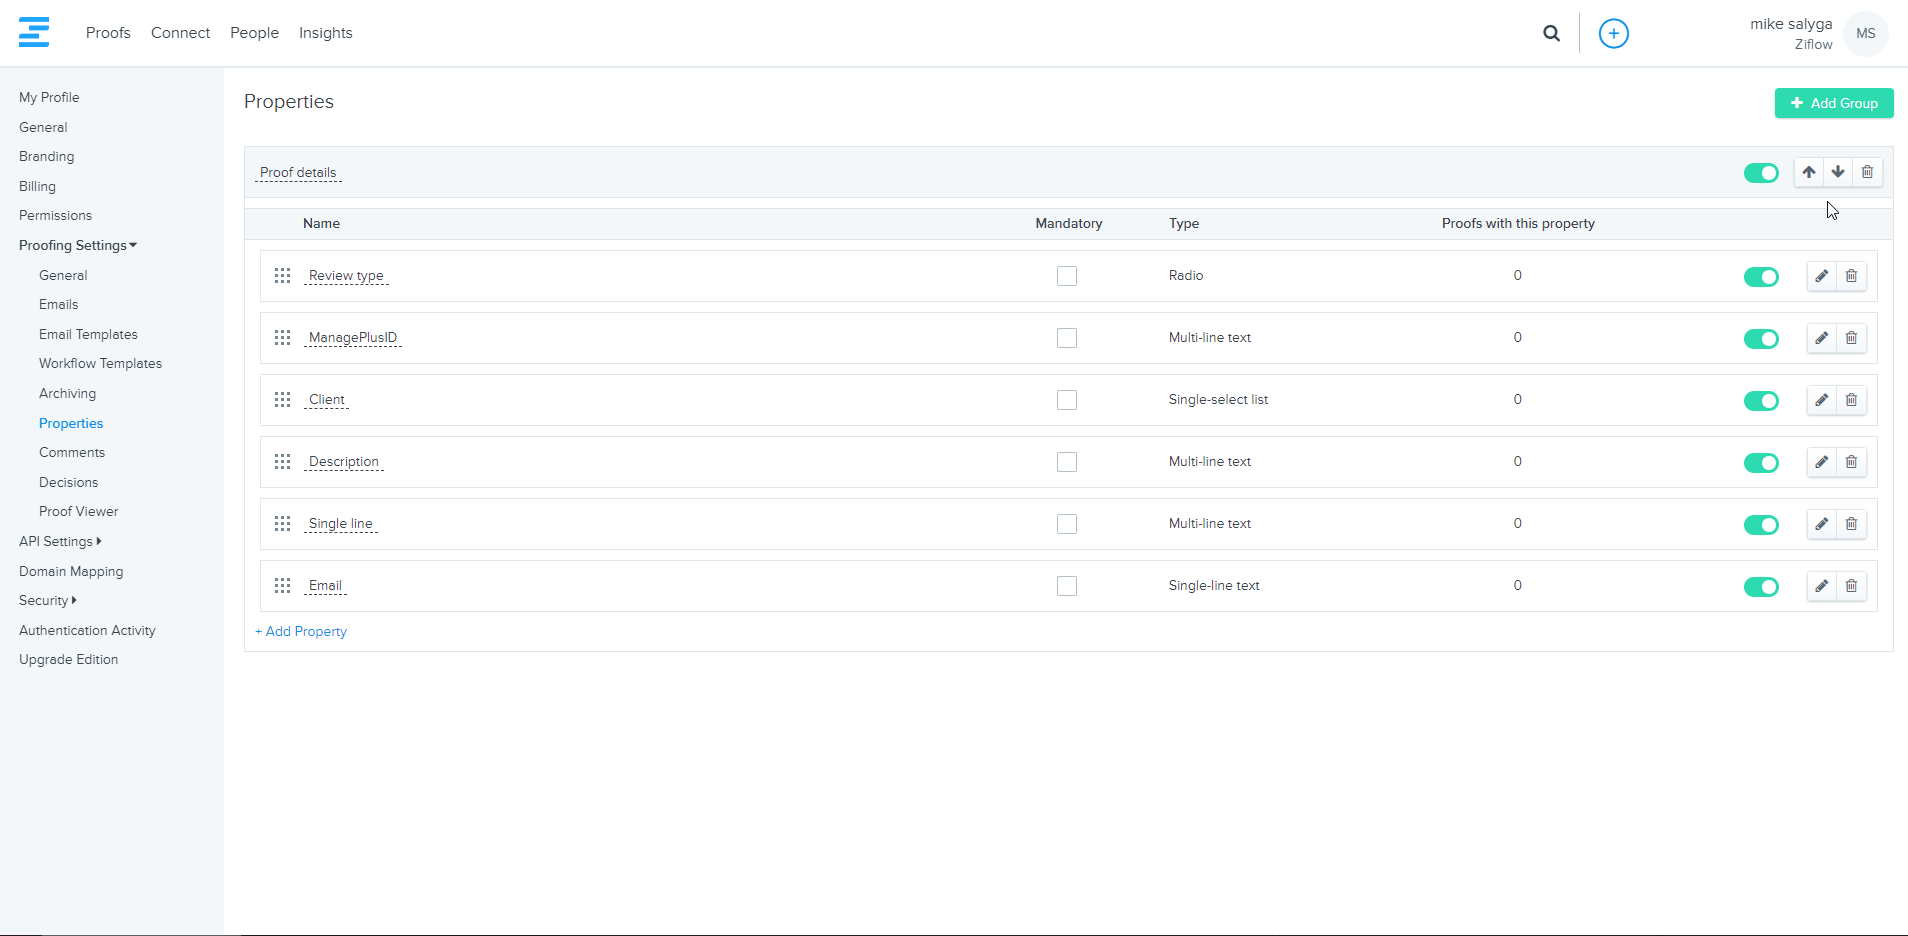1908x936 pixels.
Task: Collapse the Proofing Settings section
Action: (78, 245)
